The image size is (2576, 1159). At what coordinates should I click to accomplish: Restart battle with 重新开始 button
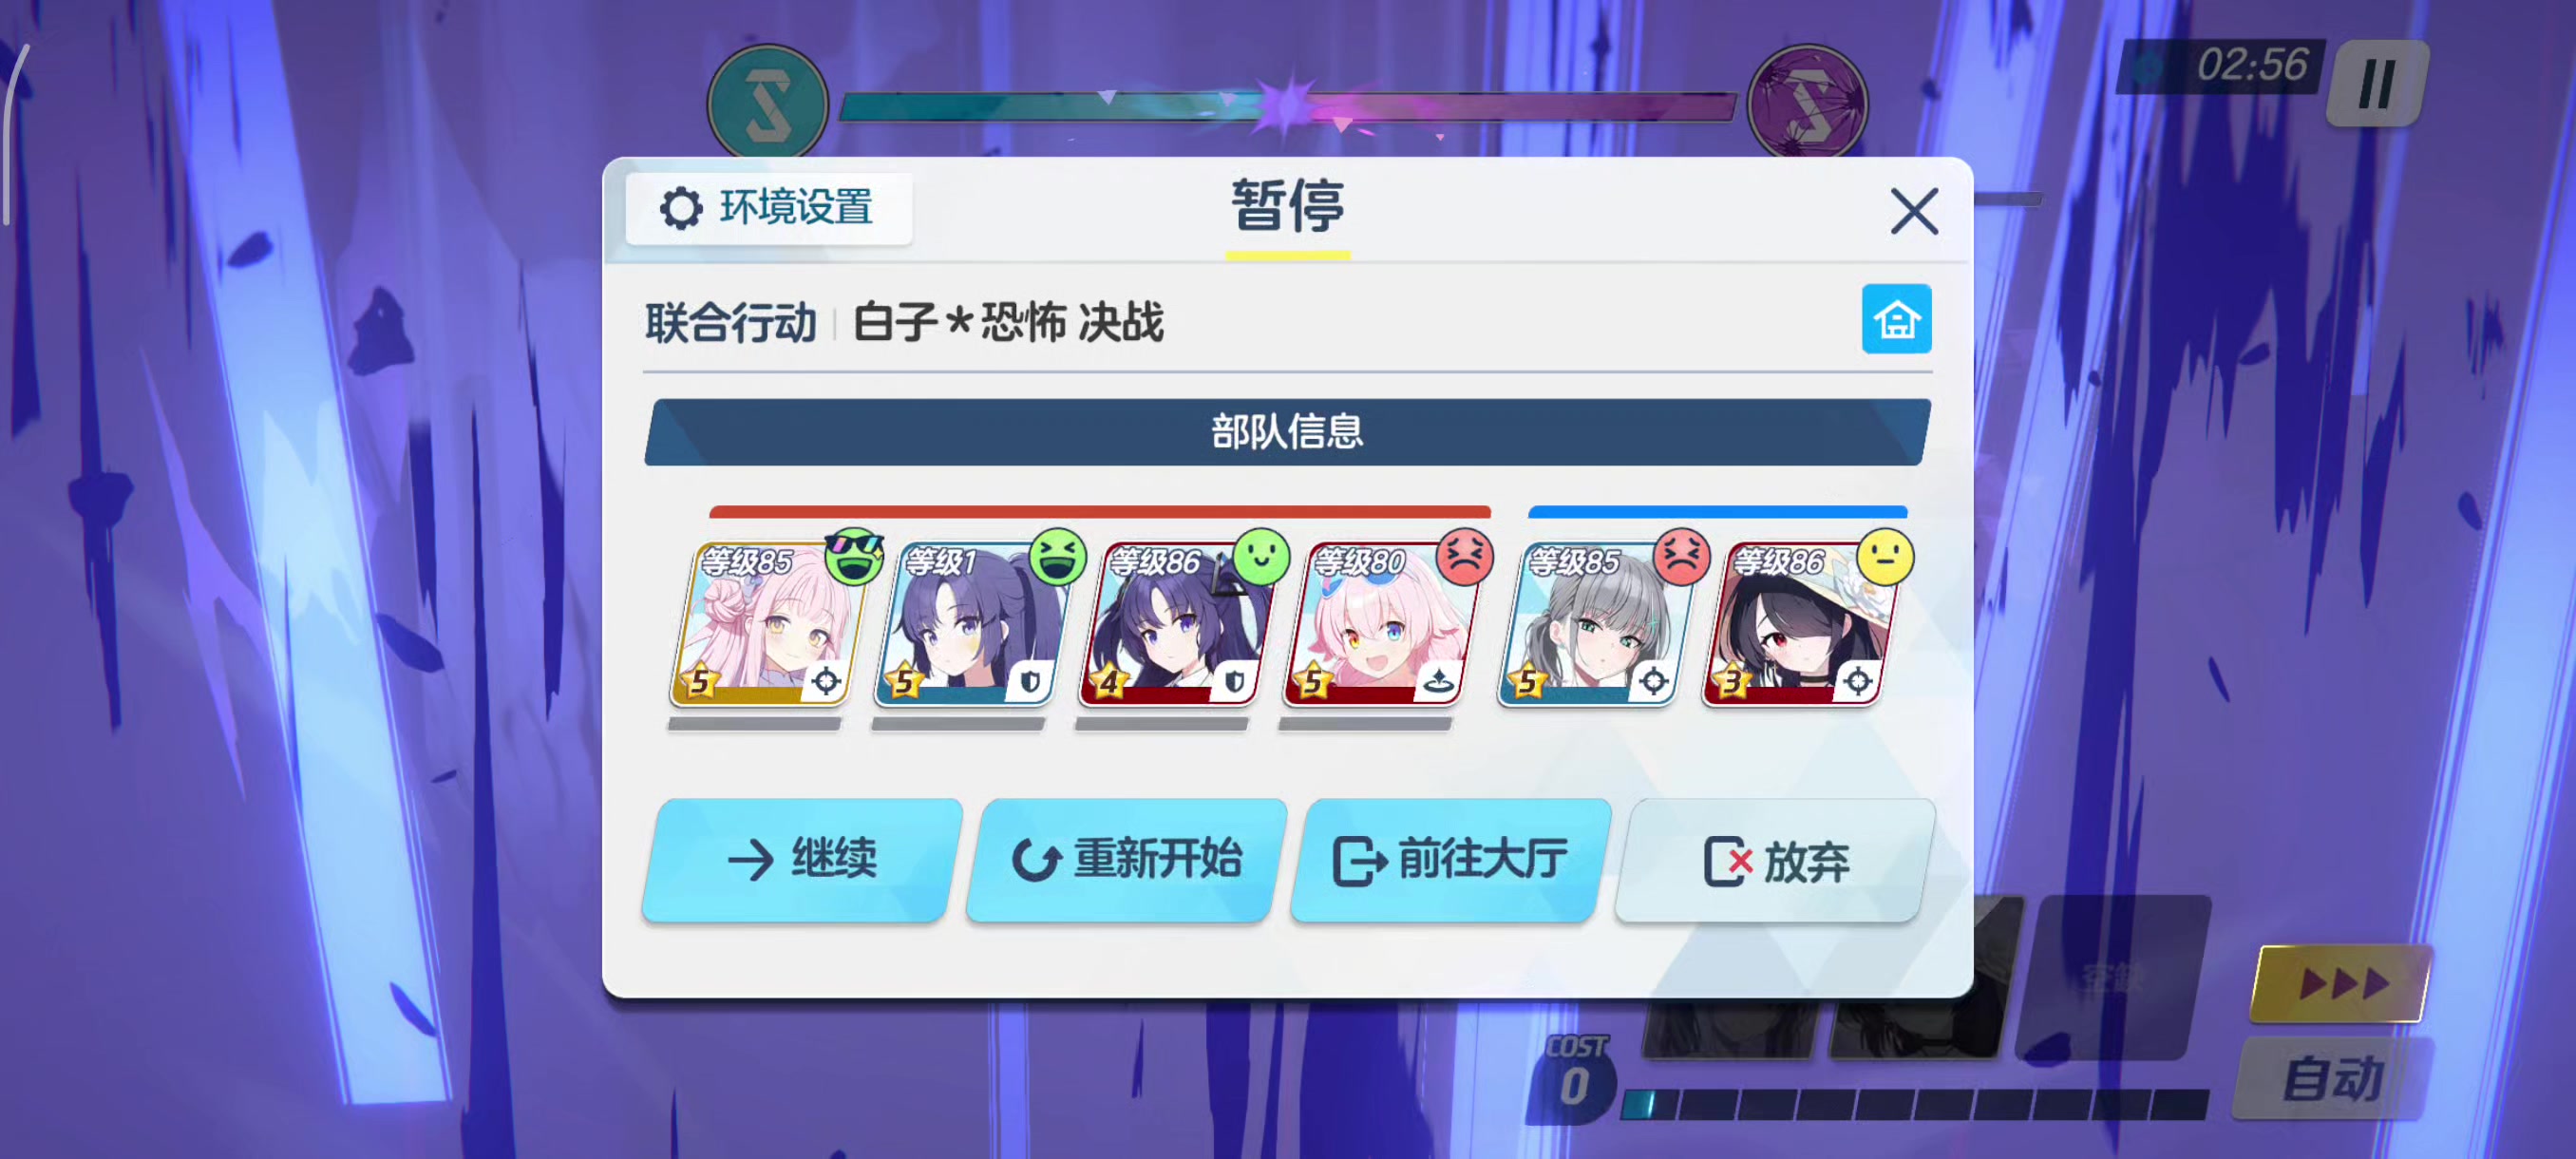point(1127,860)
